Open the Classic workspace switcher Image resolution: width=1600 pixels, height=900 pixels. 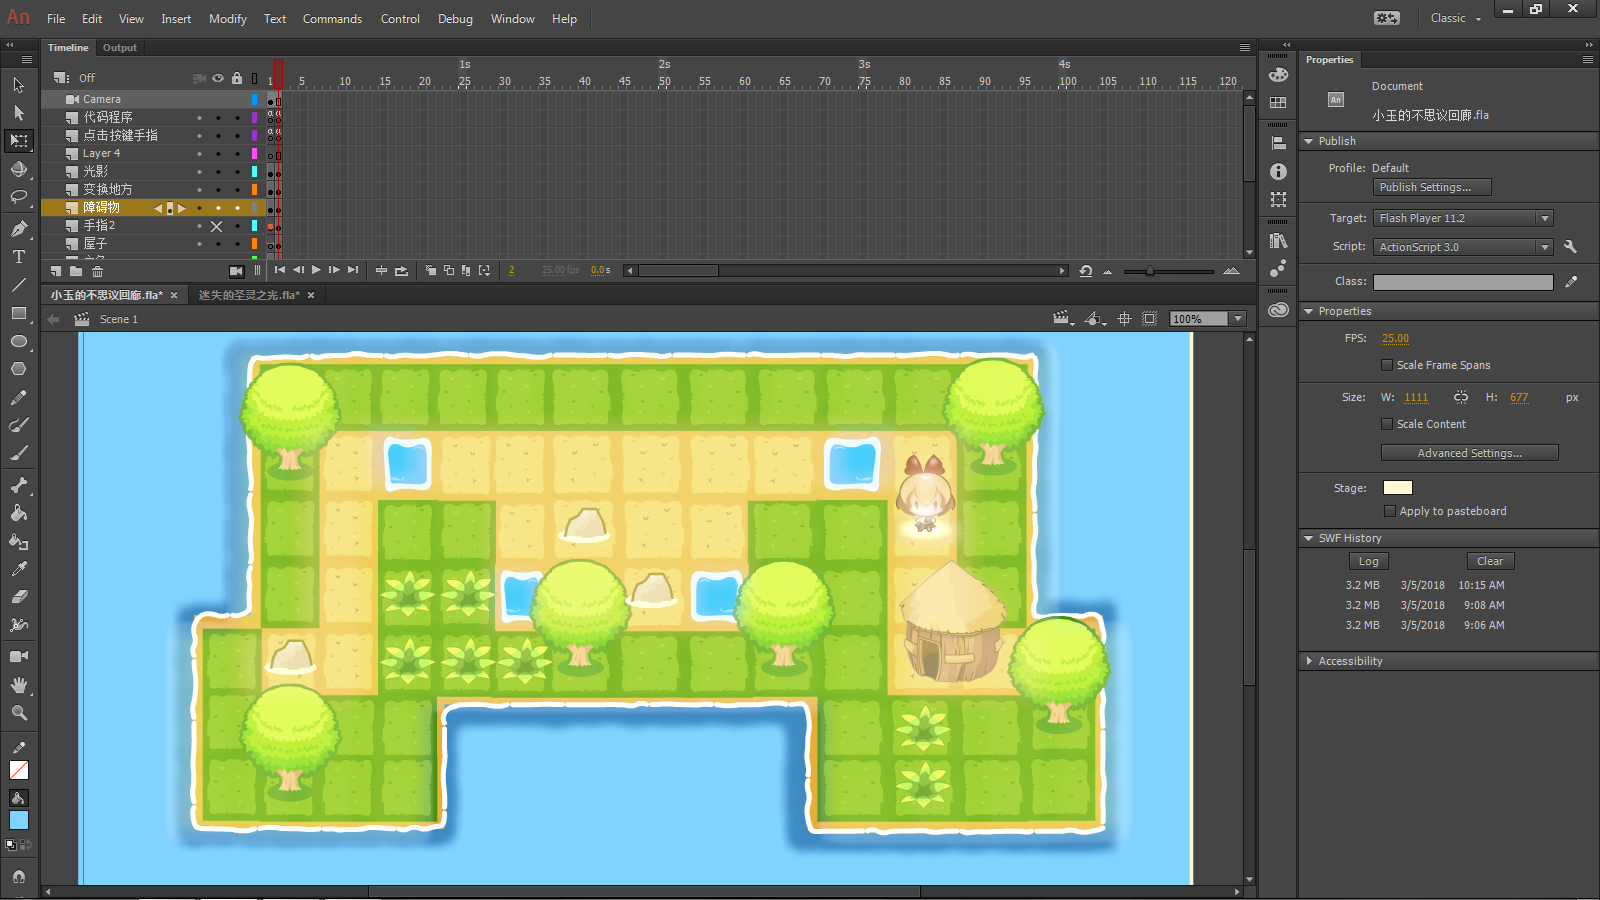click(x=1455, y=18)
